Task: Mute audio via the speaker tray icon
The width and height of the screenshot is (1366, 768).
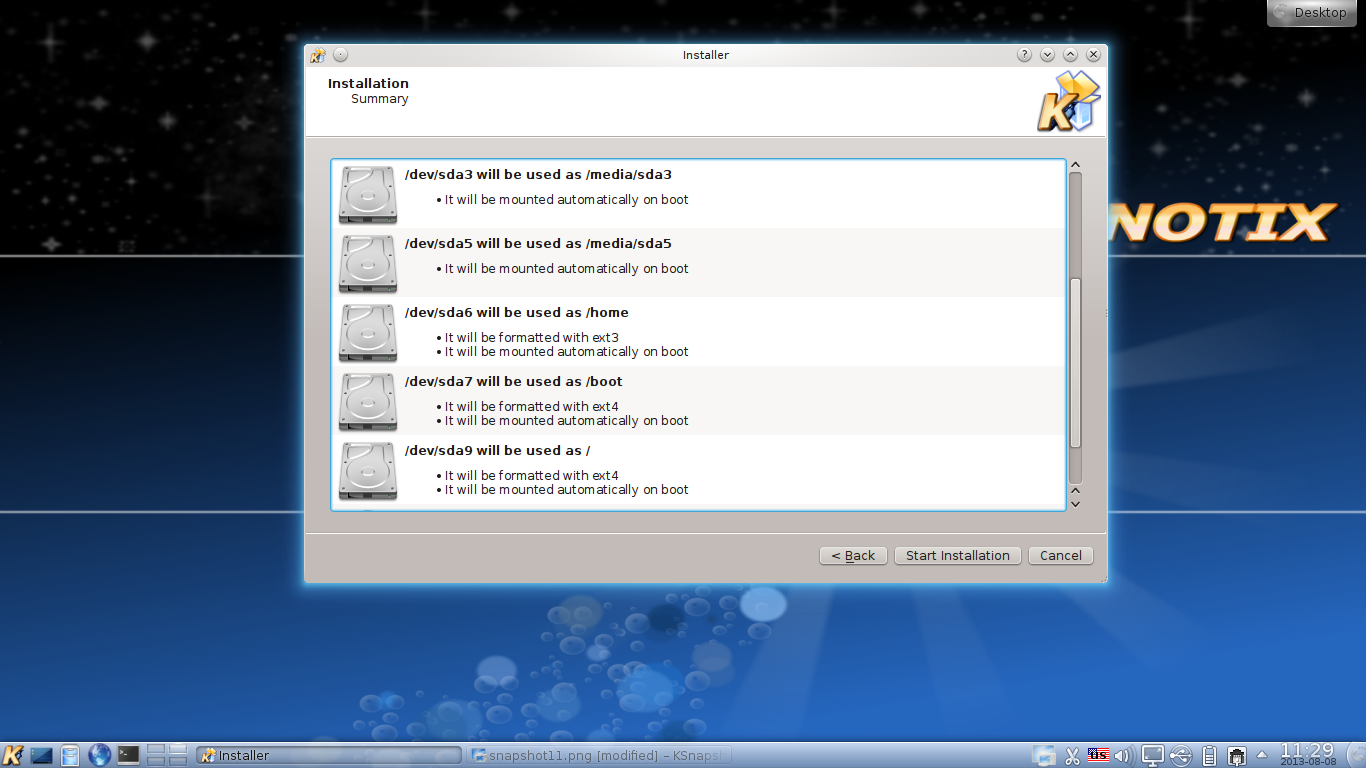Action: pos(1124,755)
